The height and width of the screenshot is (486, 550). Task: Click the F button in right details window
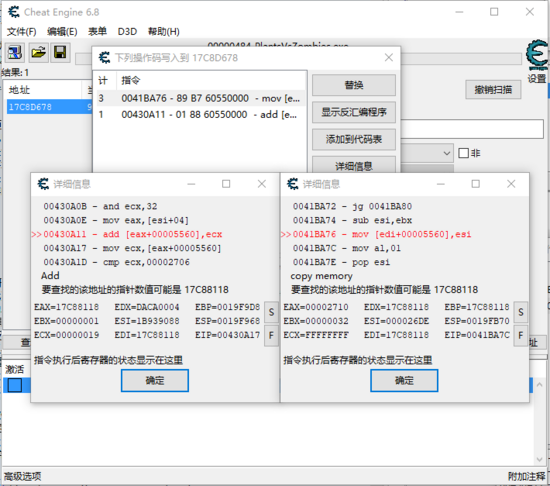[x=521, y=336]
